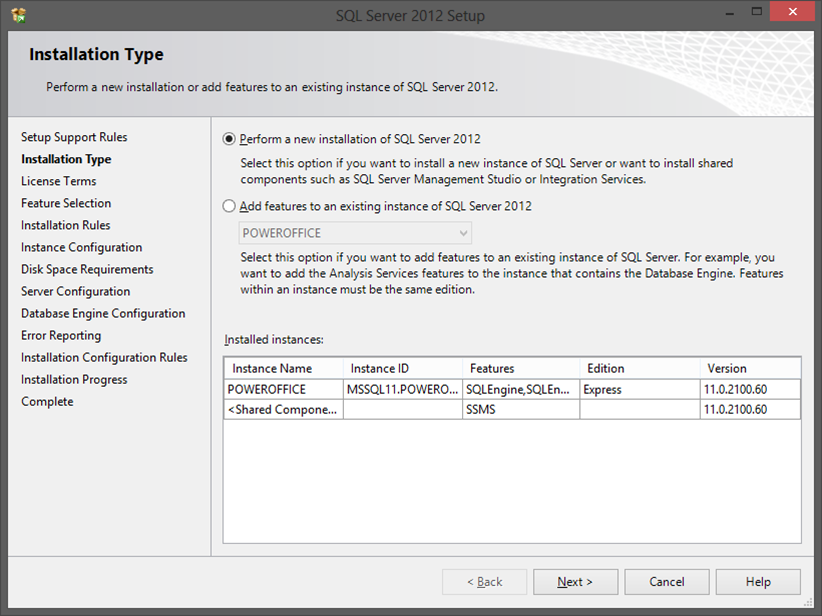The height and width of the screenshot is (616, 822).
Task: Click the Back button
Action: [484, 582]
